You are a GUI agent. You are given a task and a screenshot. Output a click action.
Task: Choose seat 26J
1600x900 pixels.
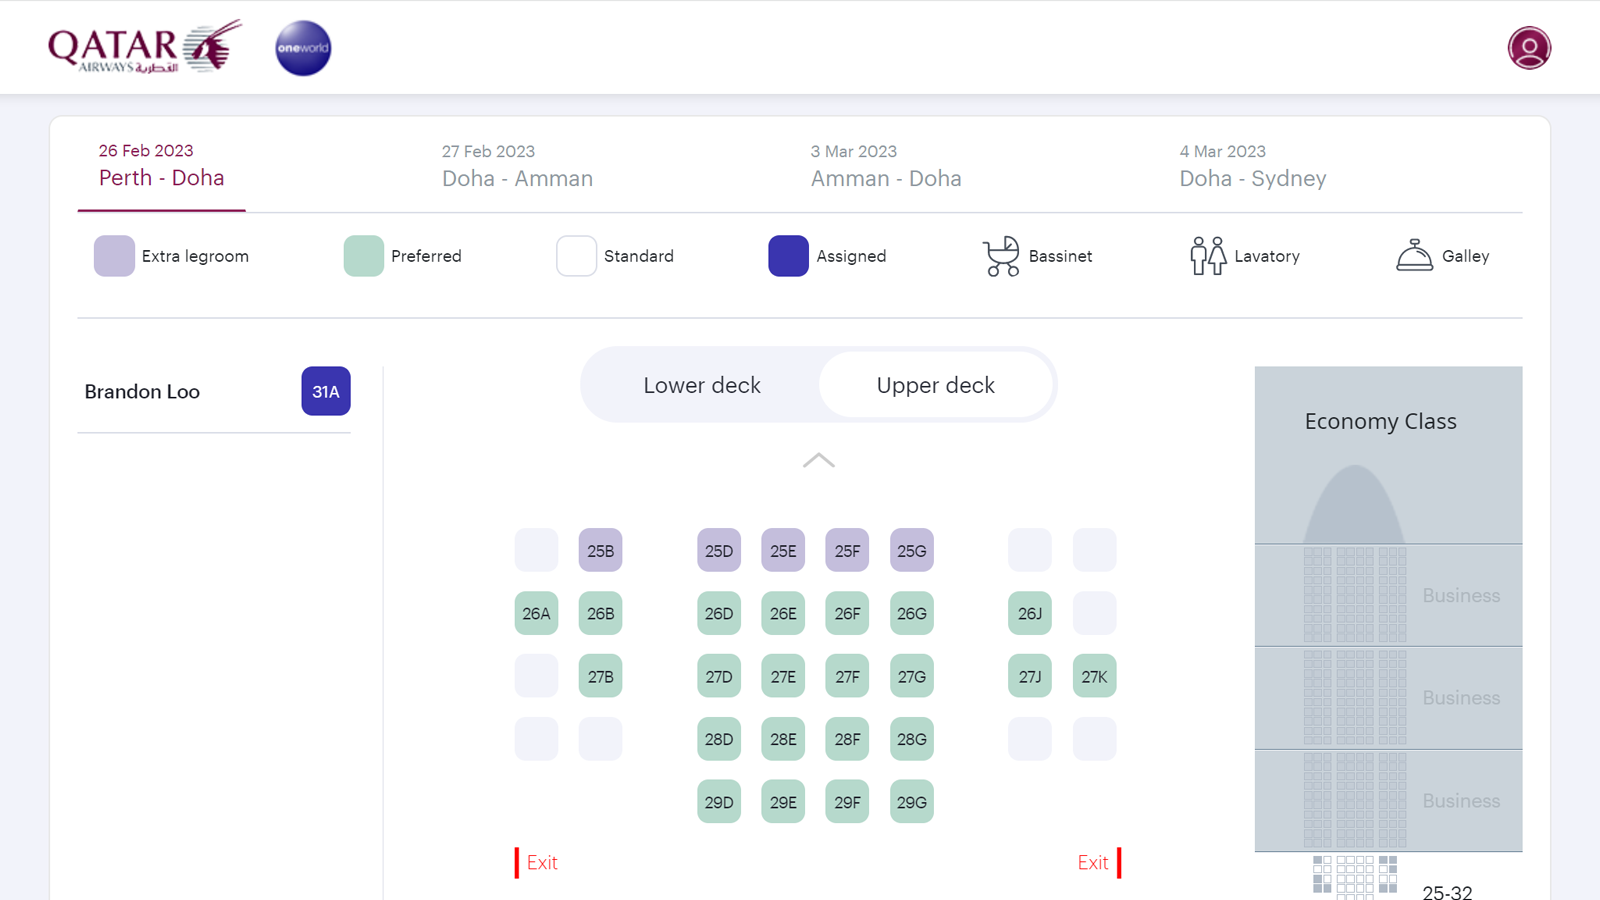tap(1030, 613)
